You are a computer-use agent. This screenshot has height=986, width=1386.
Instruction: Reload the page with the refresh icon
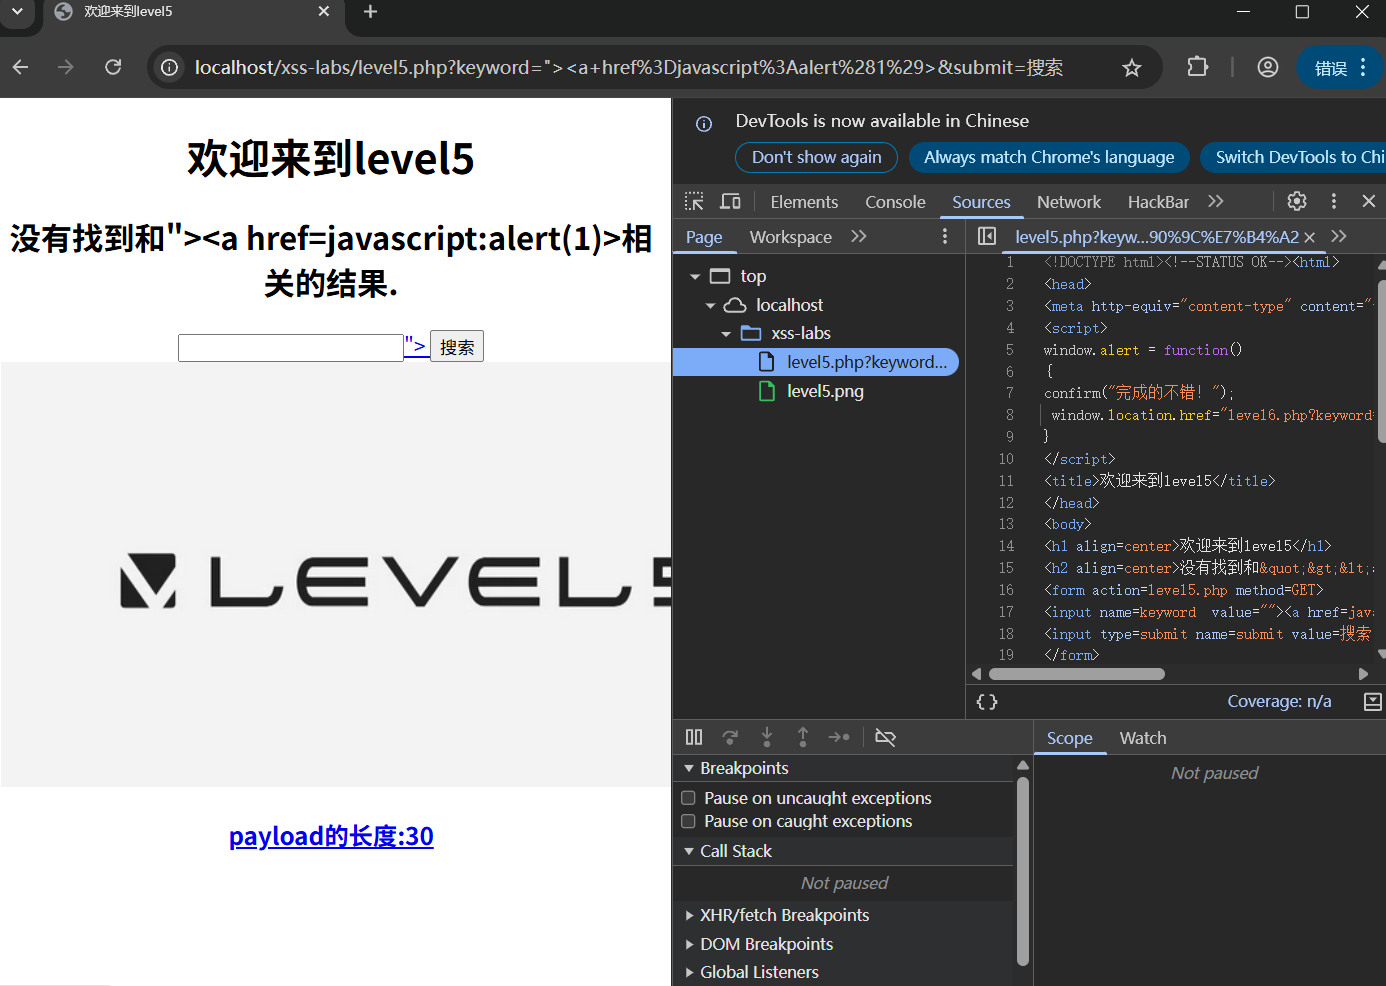pos(113,67)
